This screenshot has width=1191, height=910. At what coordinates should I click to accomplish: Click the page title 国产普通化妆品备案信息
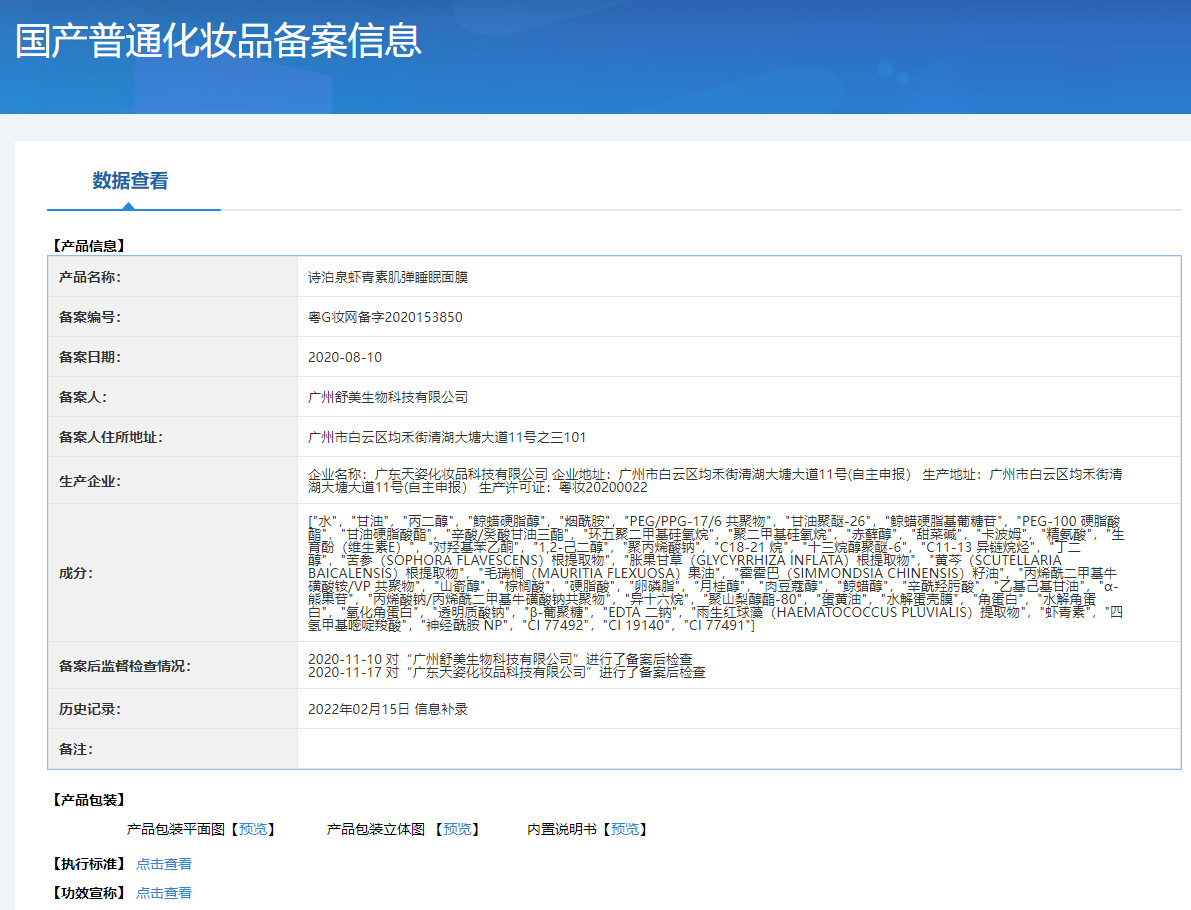218,40
